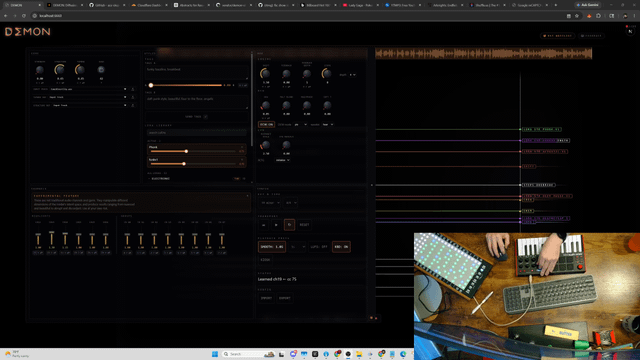This screenshot has height=360, width=640.
Task: Click the engine steps knob showing 8
Action: tap(327, 73)
